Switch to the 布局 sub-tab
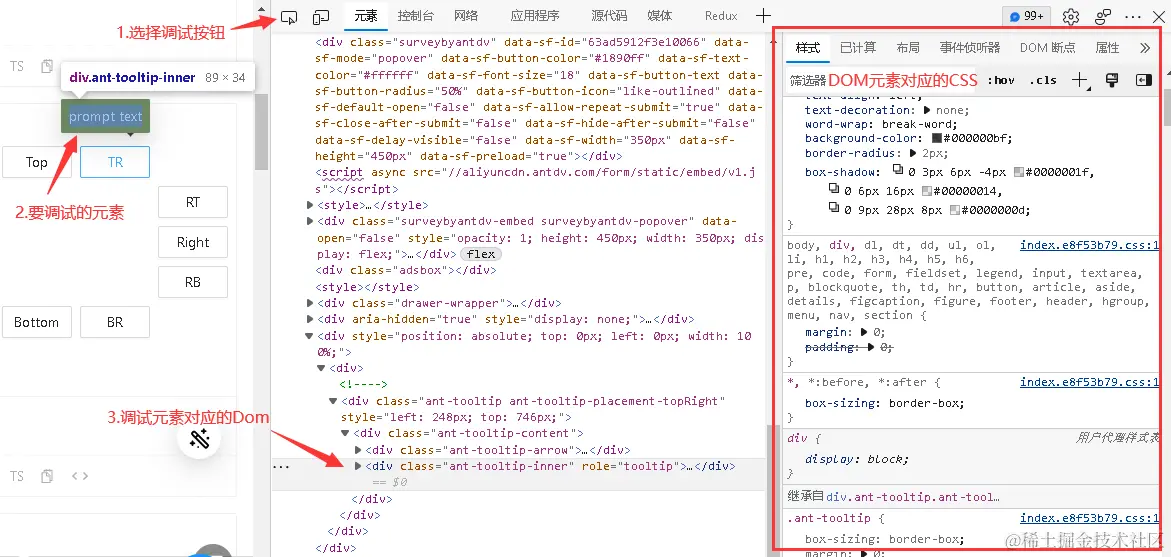This screenshot has height=557, width=1171. pyautogui.click(x=907, y=48)
